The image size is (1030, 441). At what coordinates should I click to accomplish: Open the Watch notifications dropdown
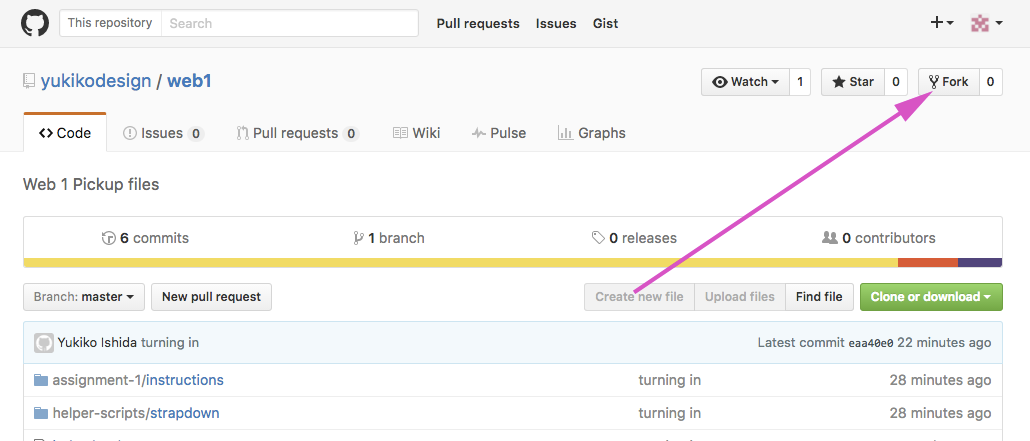pos(745,82)
